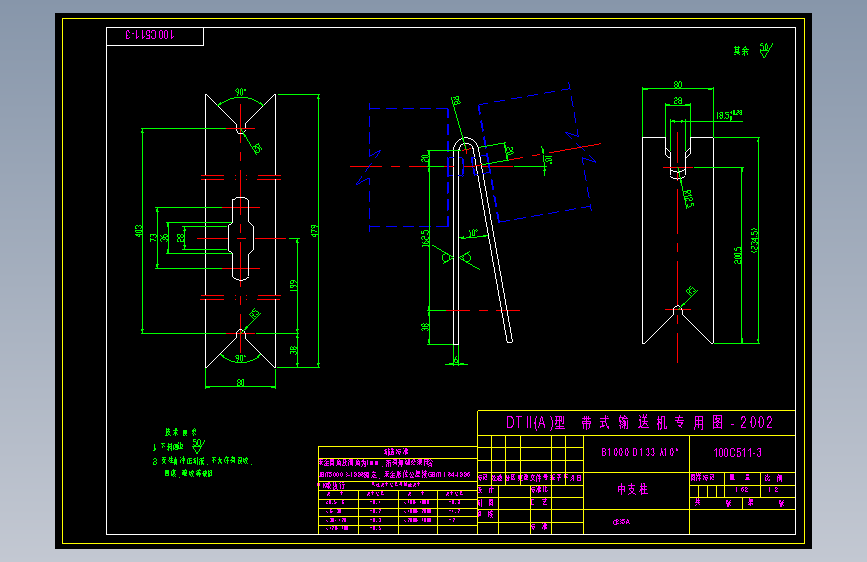Click the Q235A material text

pyautogui.click(x=621, y=522)
